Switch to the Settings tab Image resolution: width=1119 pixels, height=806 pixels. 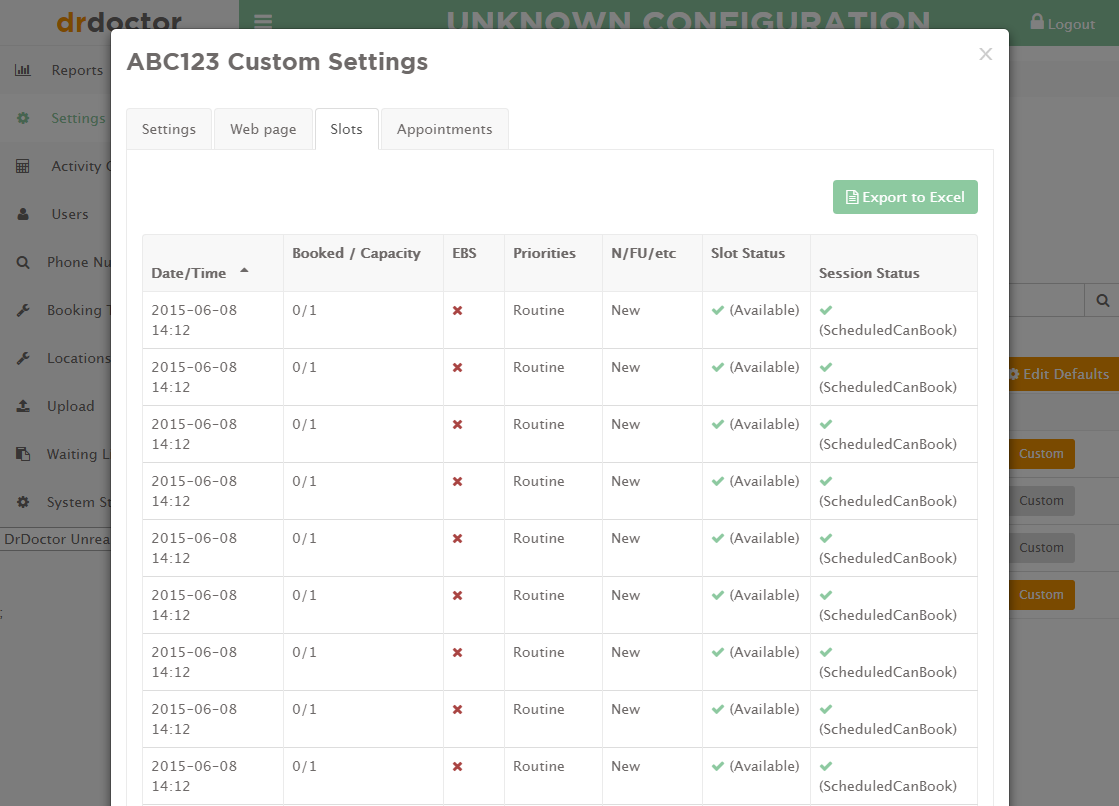169,129
